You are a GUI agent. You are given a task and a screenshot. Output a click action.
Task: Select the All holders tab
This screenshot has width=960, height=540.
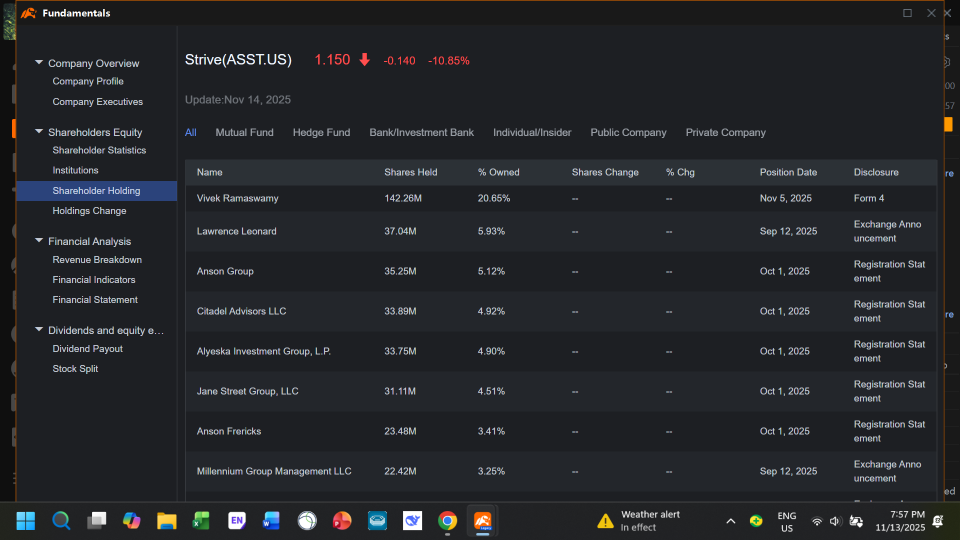(190, 132)
